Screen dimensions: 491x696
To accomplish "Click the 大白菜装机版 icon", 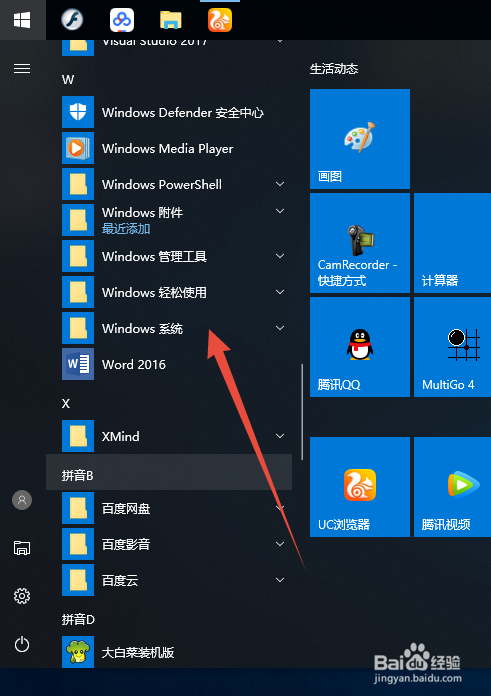I will click(x=78, y=652).
